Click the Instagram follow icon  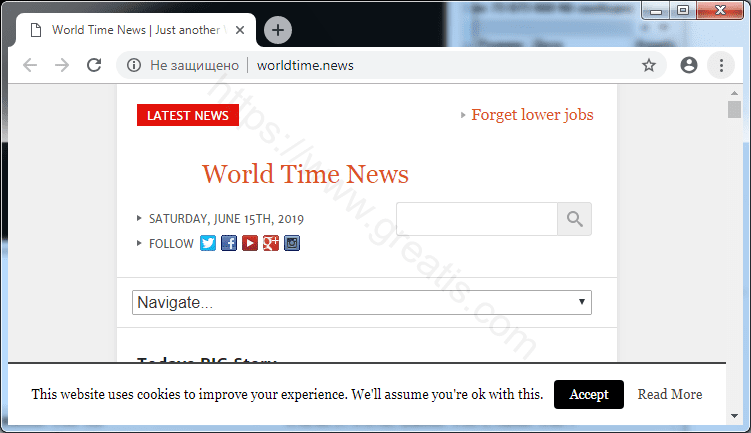(x=292, y=243)
